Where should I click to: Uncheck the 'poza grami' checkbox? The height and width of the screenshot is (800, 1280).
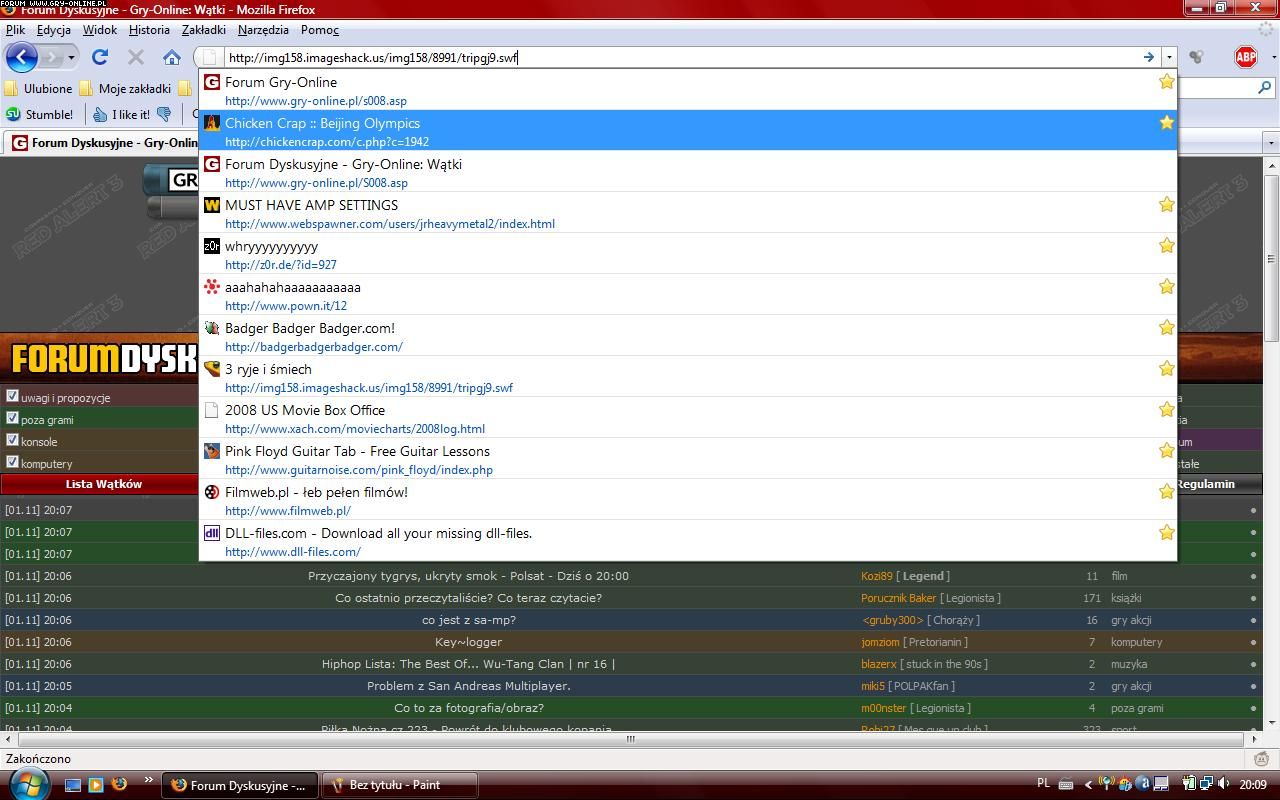tap(12, 418)
